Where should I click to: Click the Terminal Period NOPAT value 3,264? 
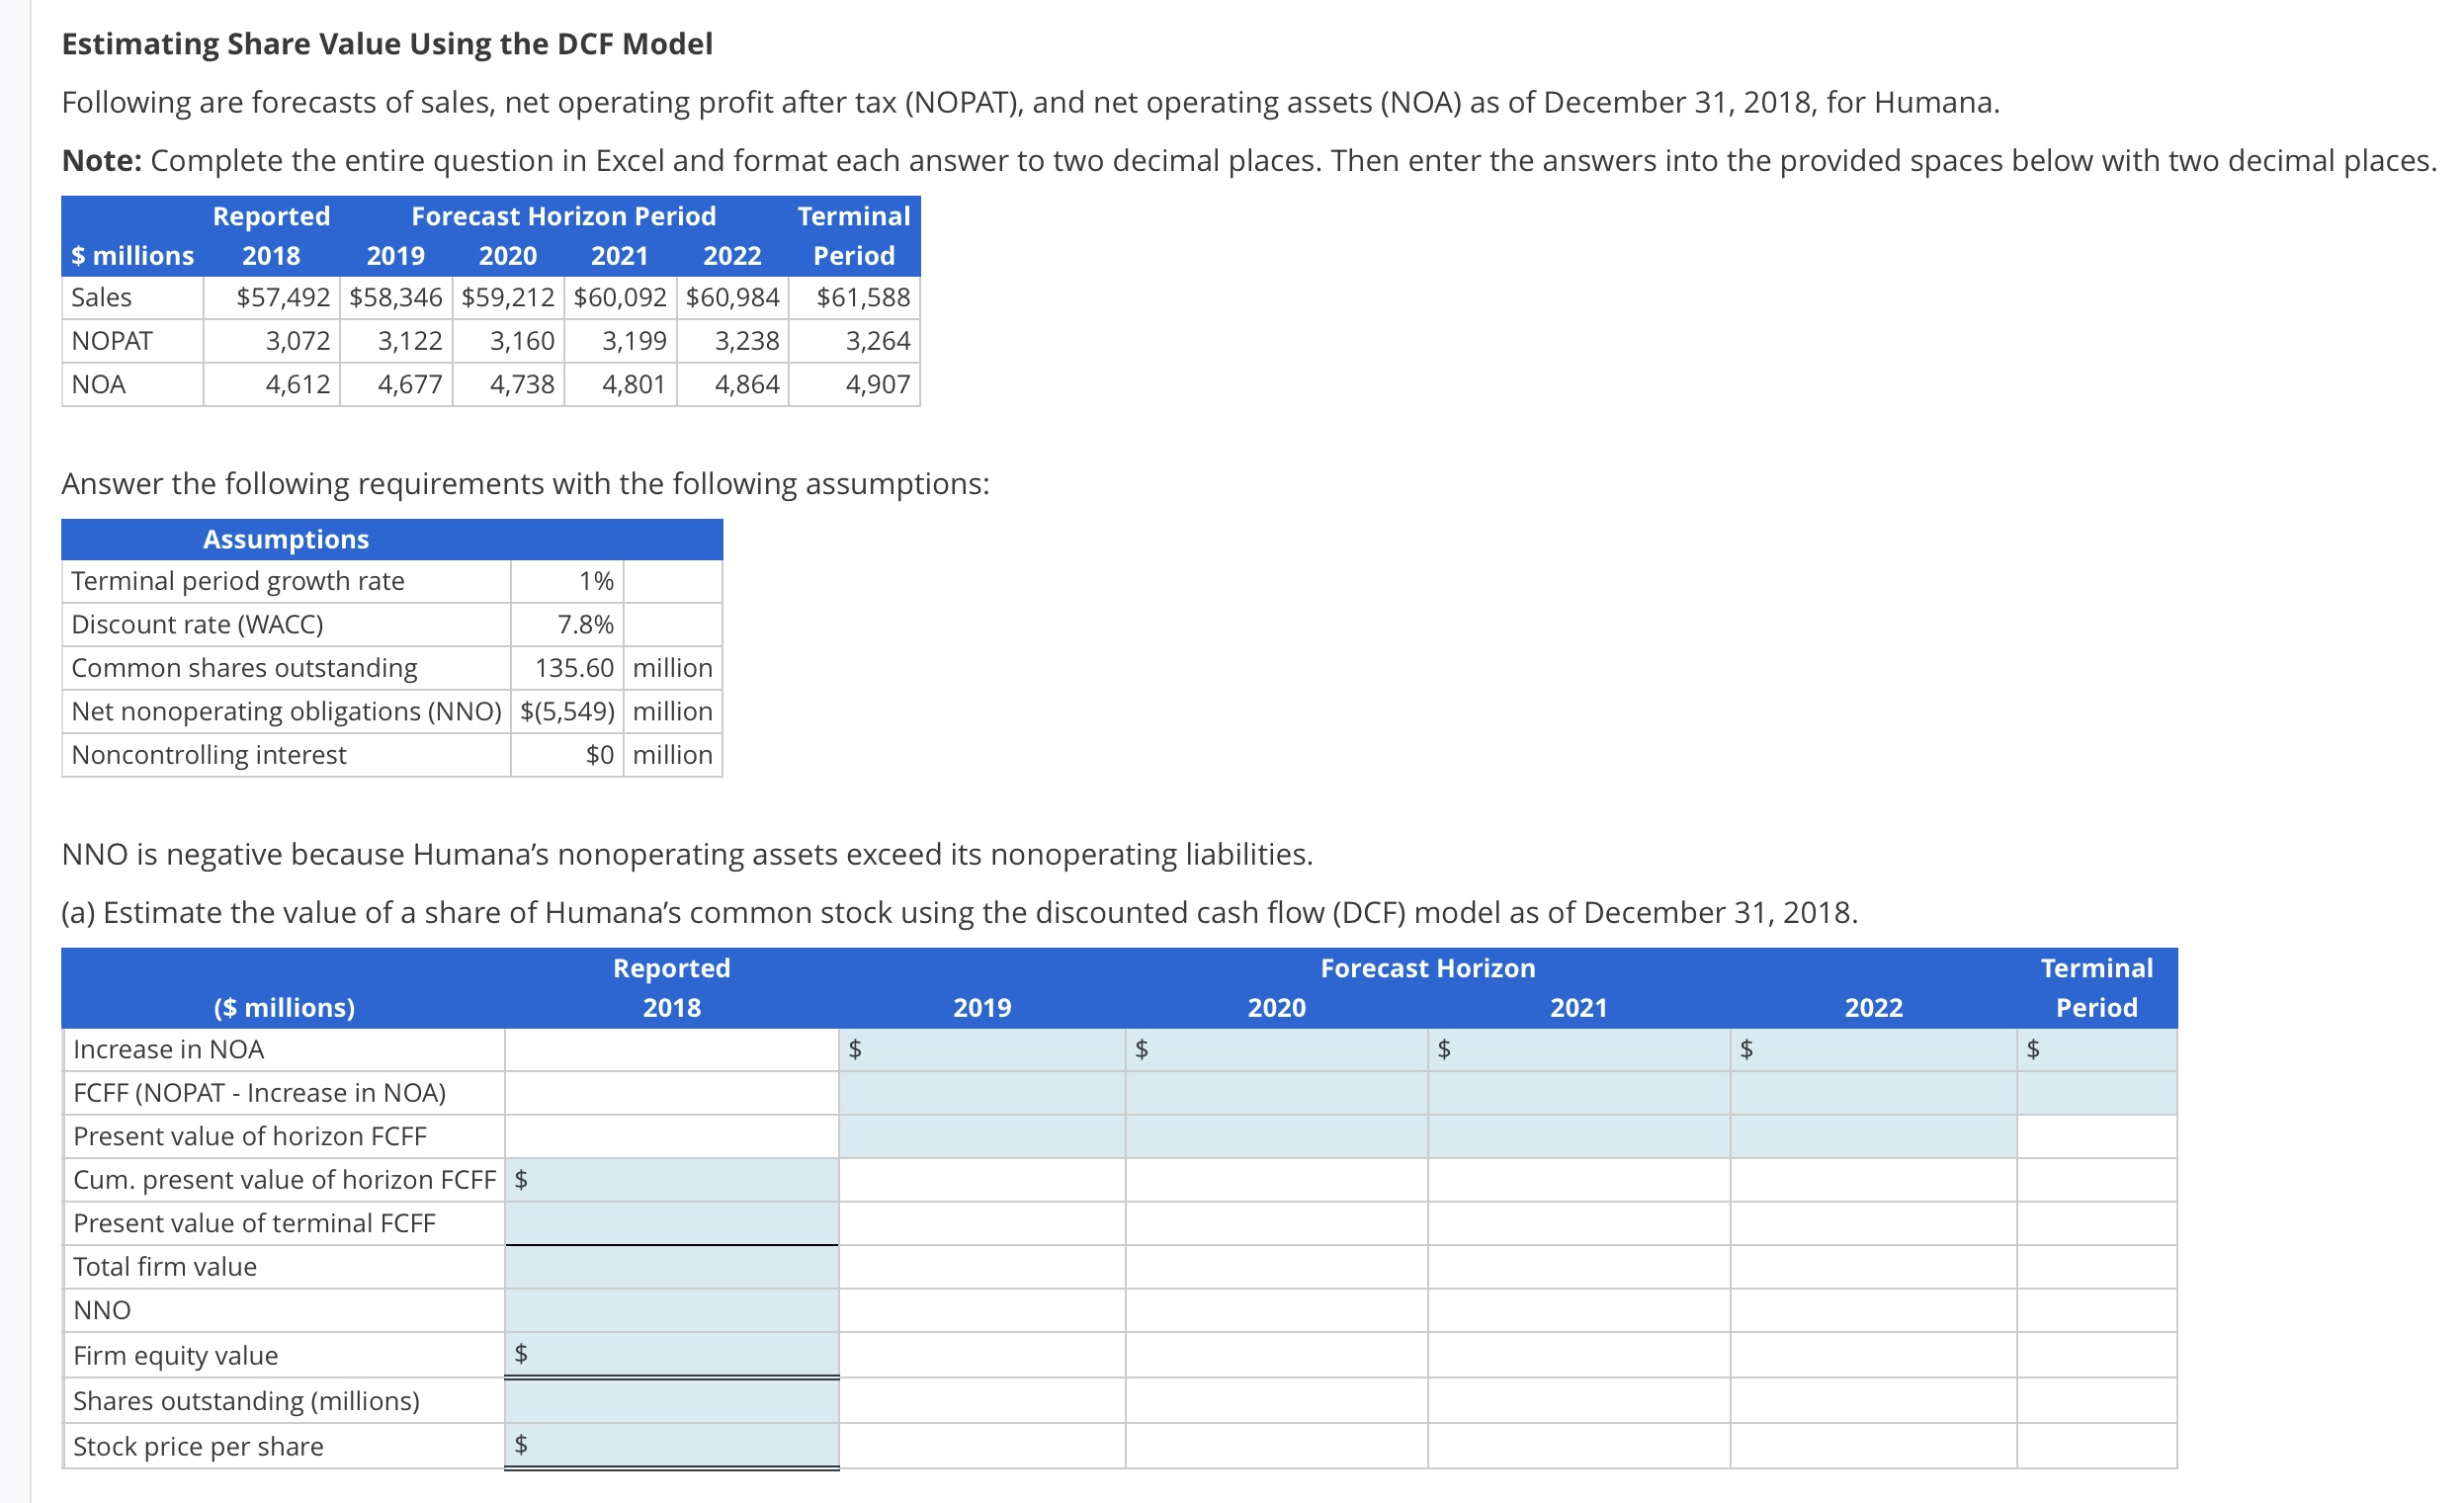878,341
